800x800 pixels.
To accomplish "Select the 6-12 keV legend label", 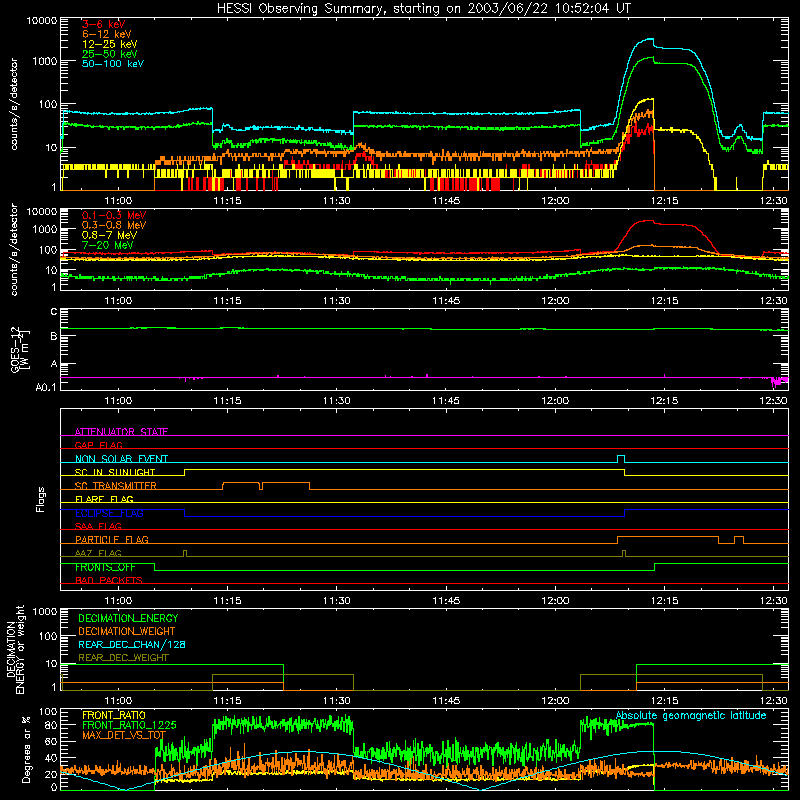I will [x=107, y=34].
